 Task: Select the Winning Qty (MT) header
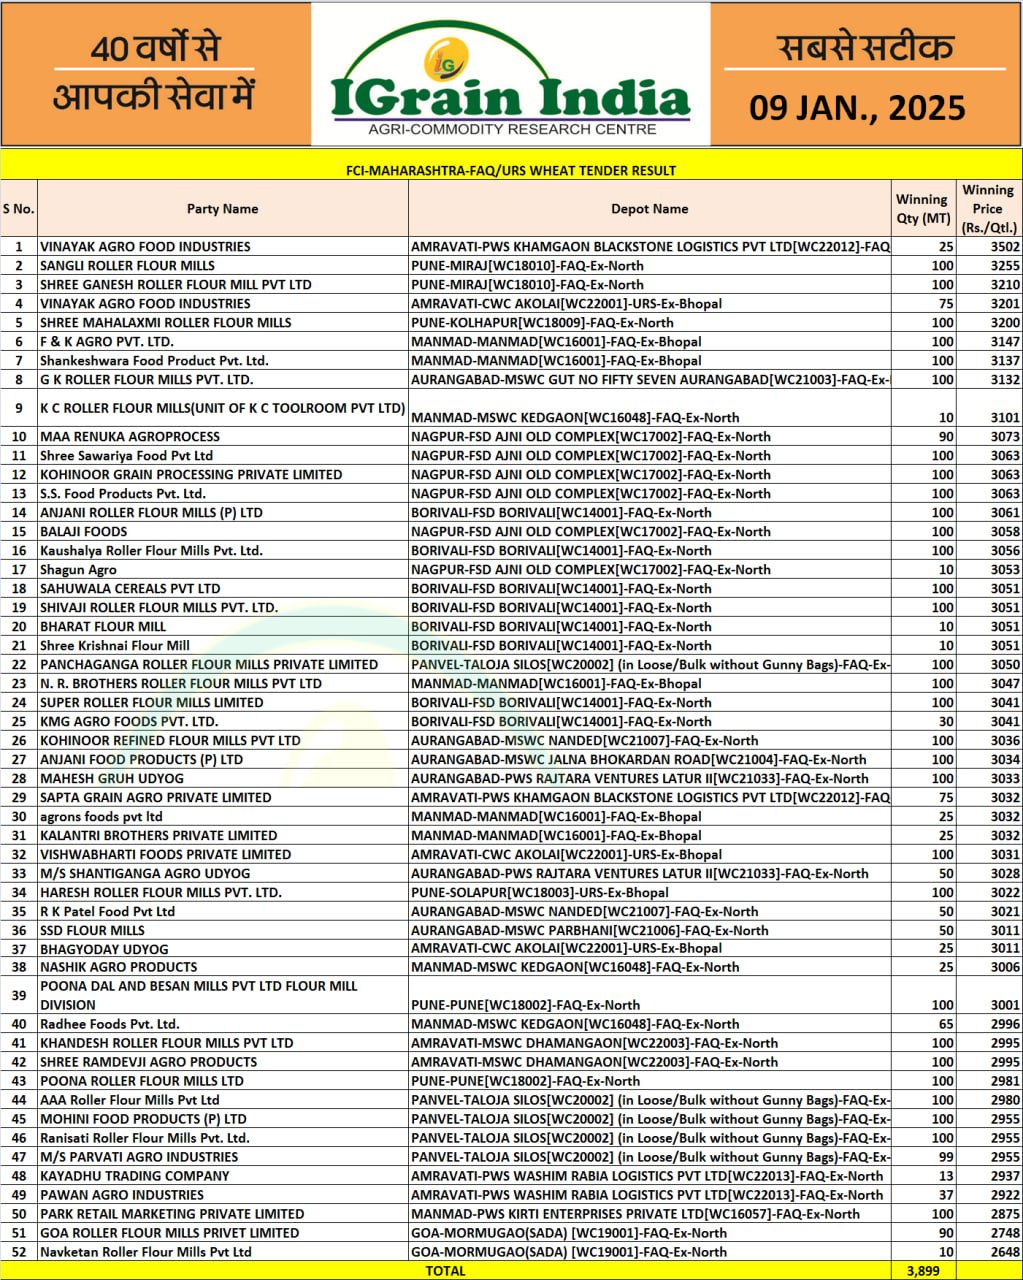922,209
